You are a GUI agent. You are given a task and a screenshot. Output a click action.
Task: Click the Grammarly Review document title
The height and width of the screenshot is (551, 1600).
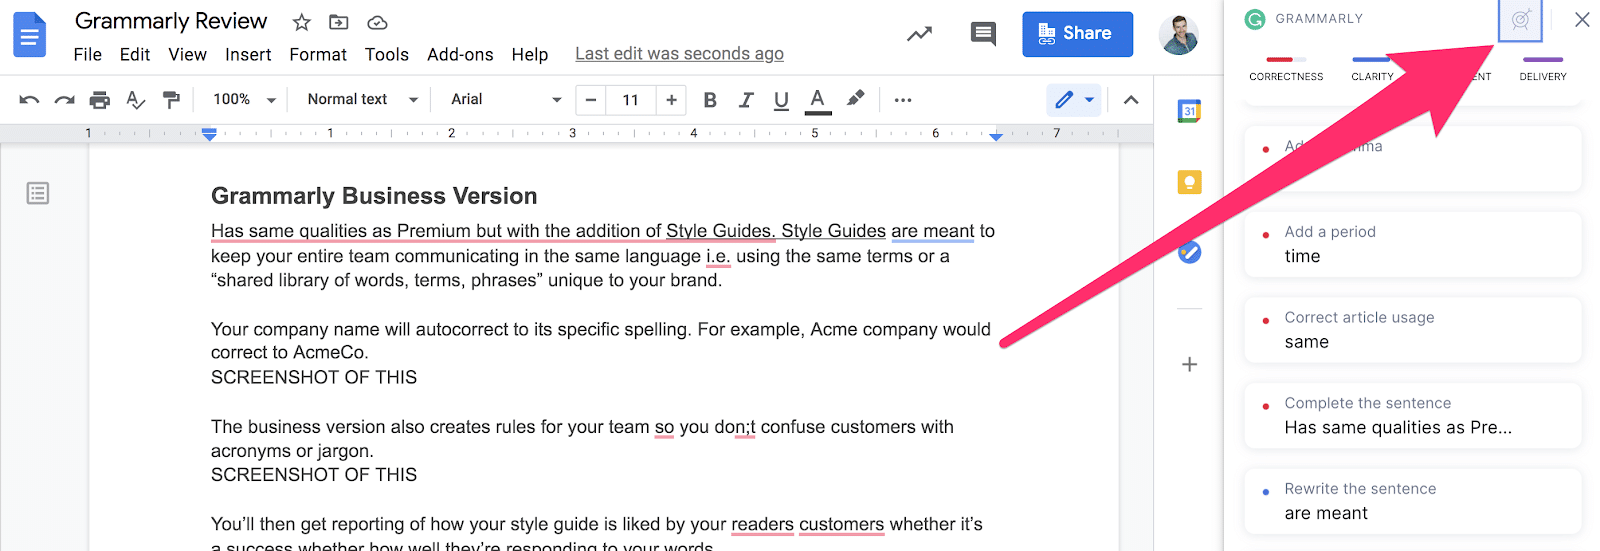171,21
